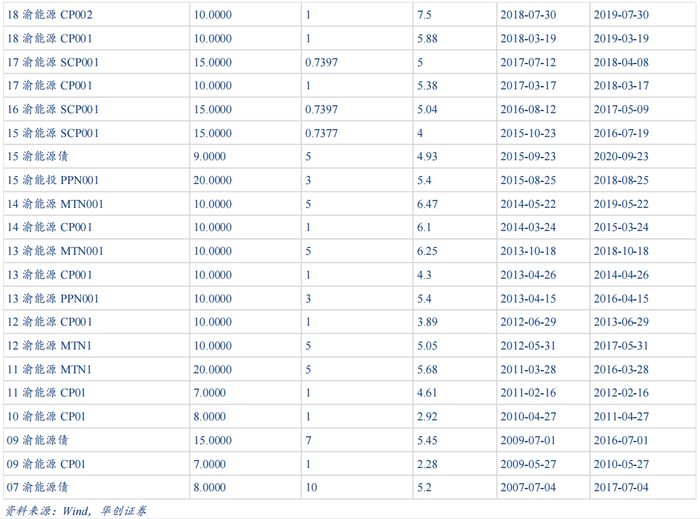Select the bond name 10渝能源CP01
This screenshot has width=700, height=519.
click(x=46, y=416)
